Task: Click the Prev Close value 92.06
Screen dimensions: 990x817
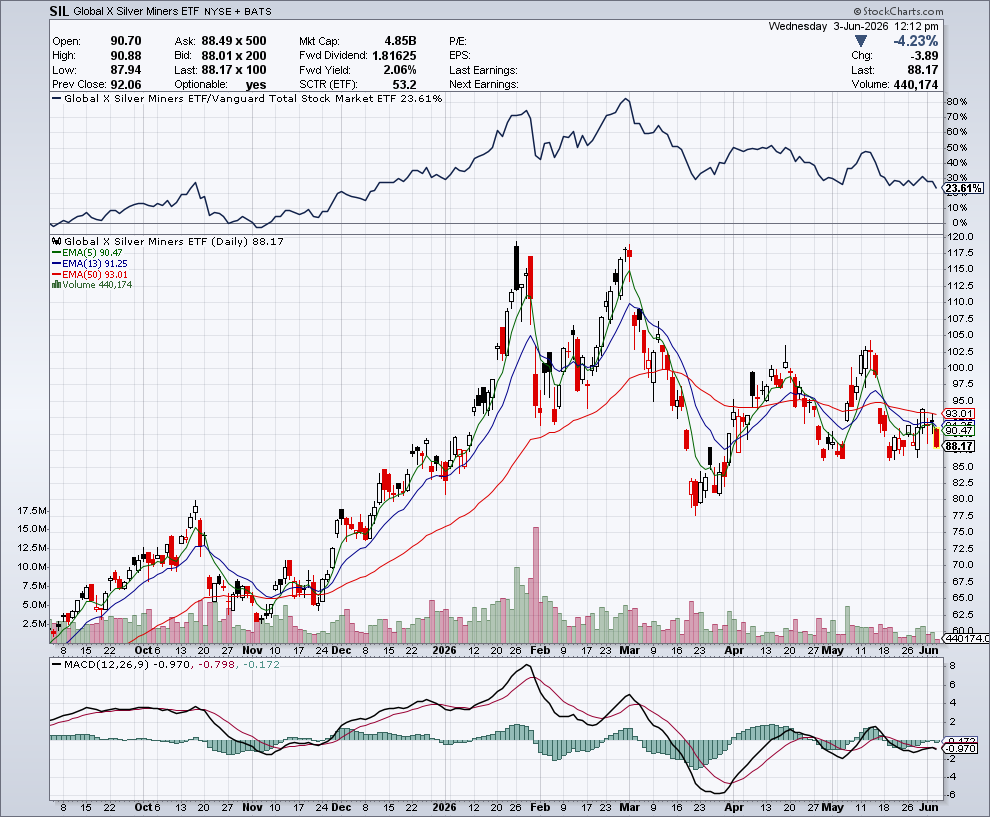Action: 126,85
